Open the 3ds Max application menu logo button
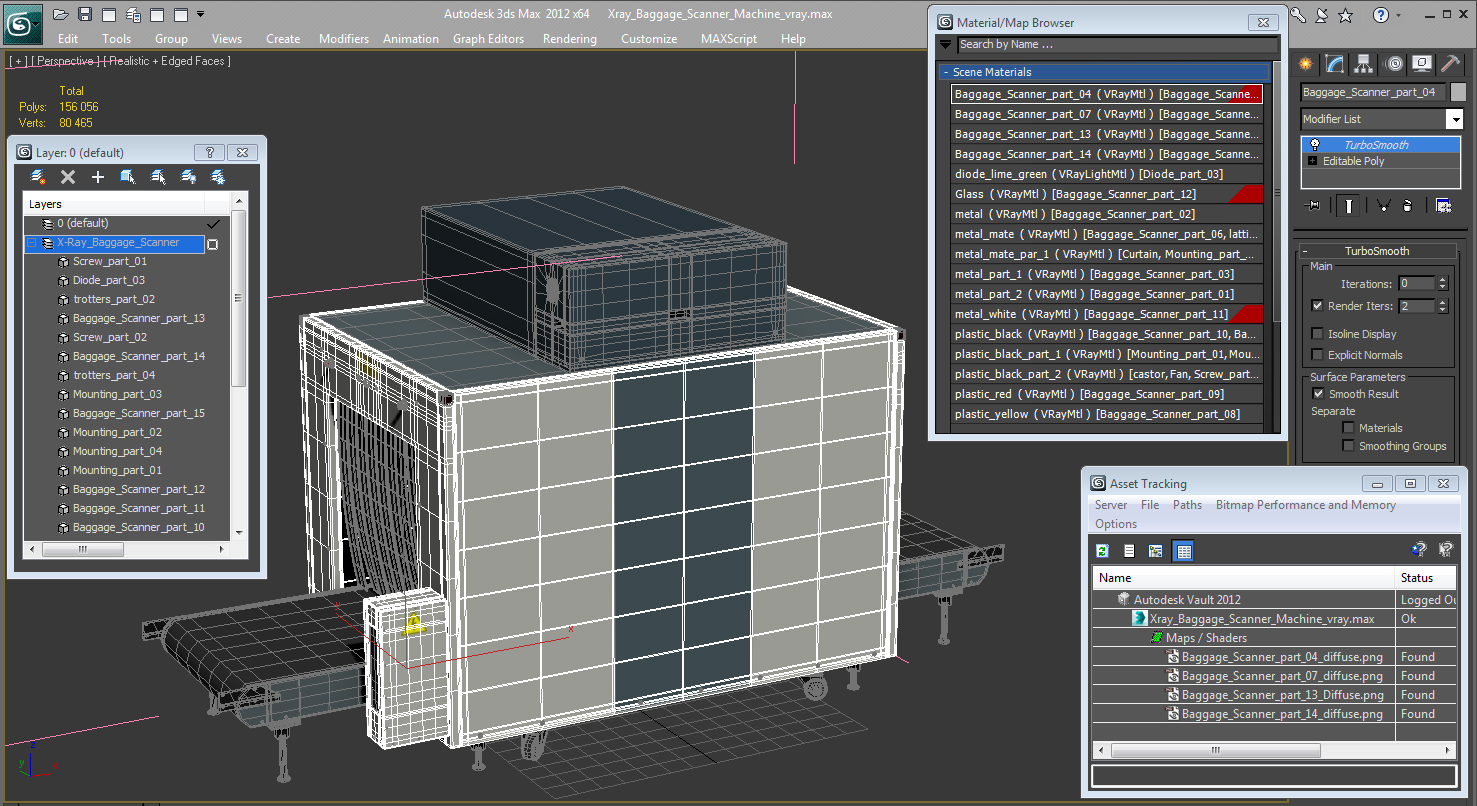 22,23
